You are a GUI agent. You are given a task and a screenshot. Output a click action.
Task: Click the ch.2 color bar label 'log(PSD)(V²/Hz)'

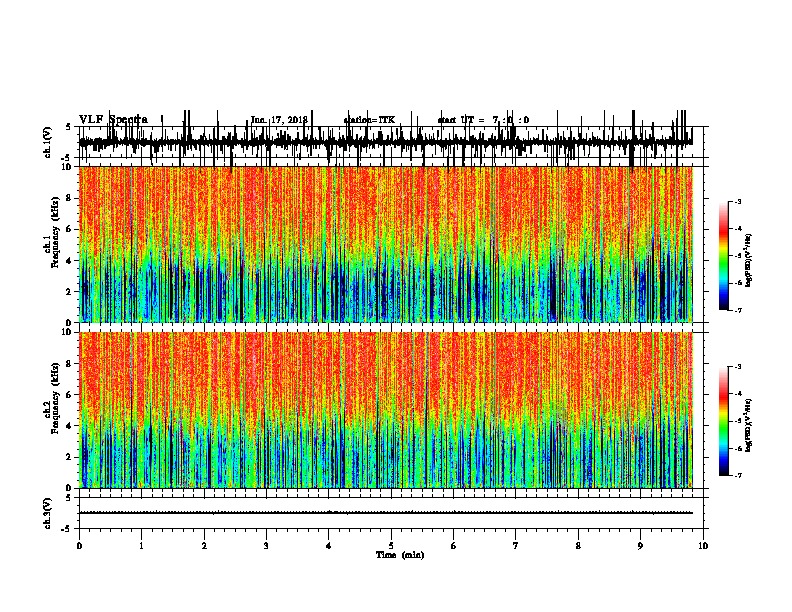[x=748, y=425]
